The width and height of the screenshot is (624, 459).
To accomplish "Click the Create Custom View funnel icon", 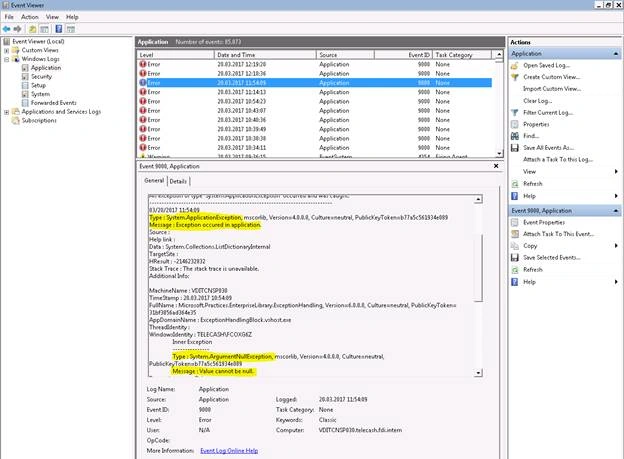I will coord(515,77).
